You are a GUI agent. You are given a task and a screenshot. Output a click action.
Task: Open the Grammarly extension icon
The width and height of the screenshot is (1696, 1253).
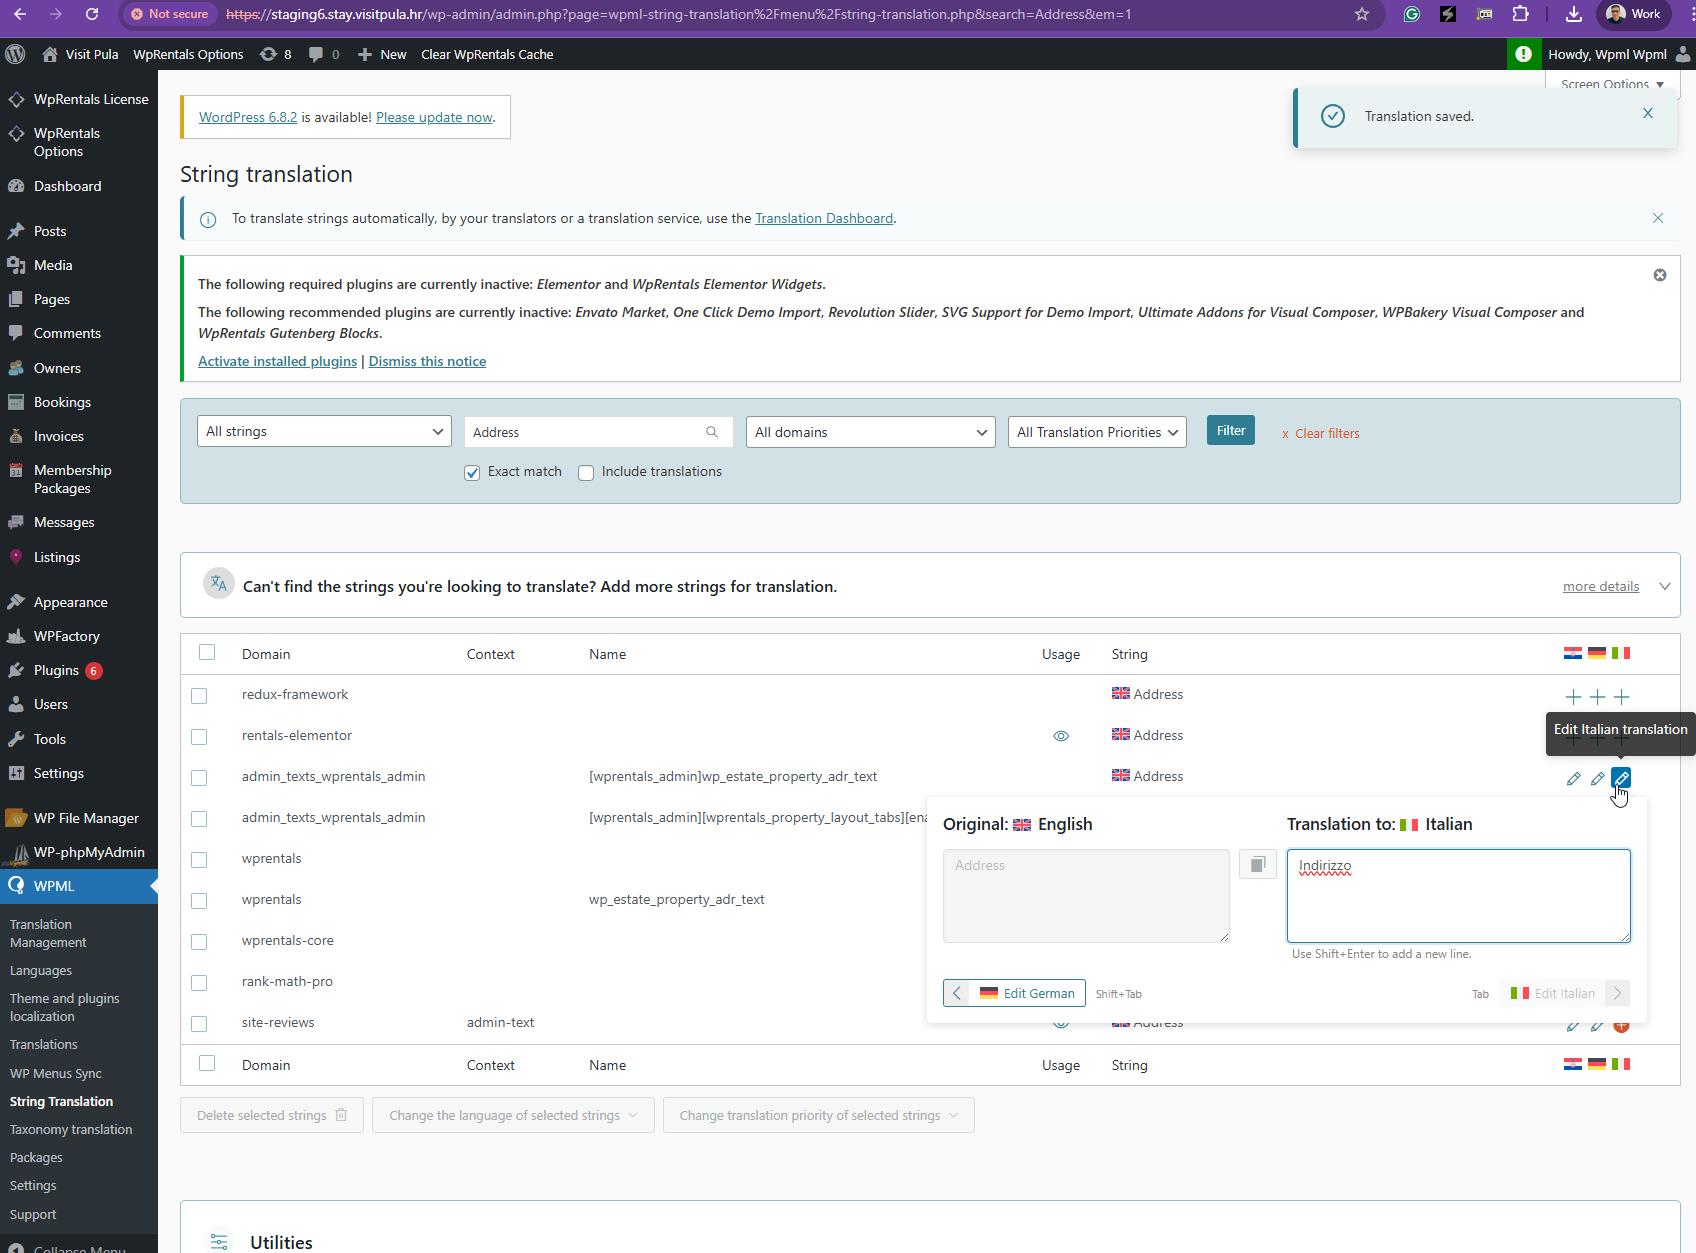[x=1411, y=14]
